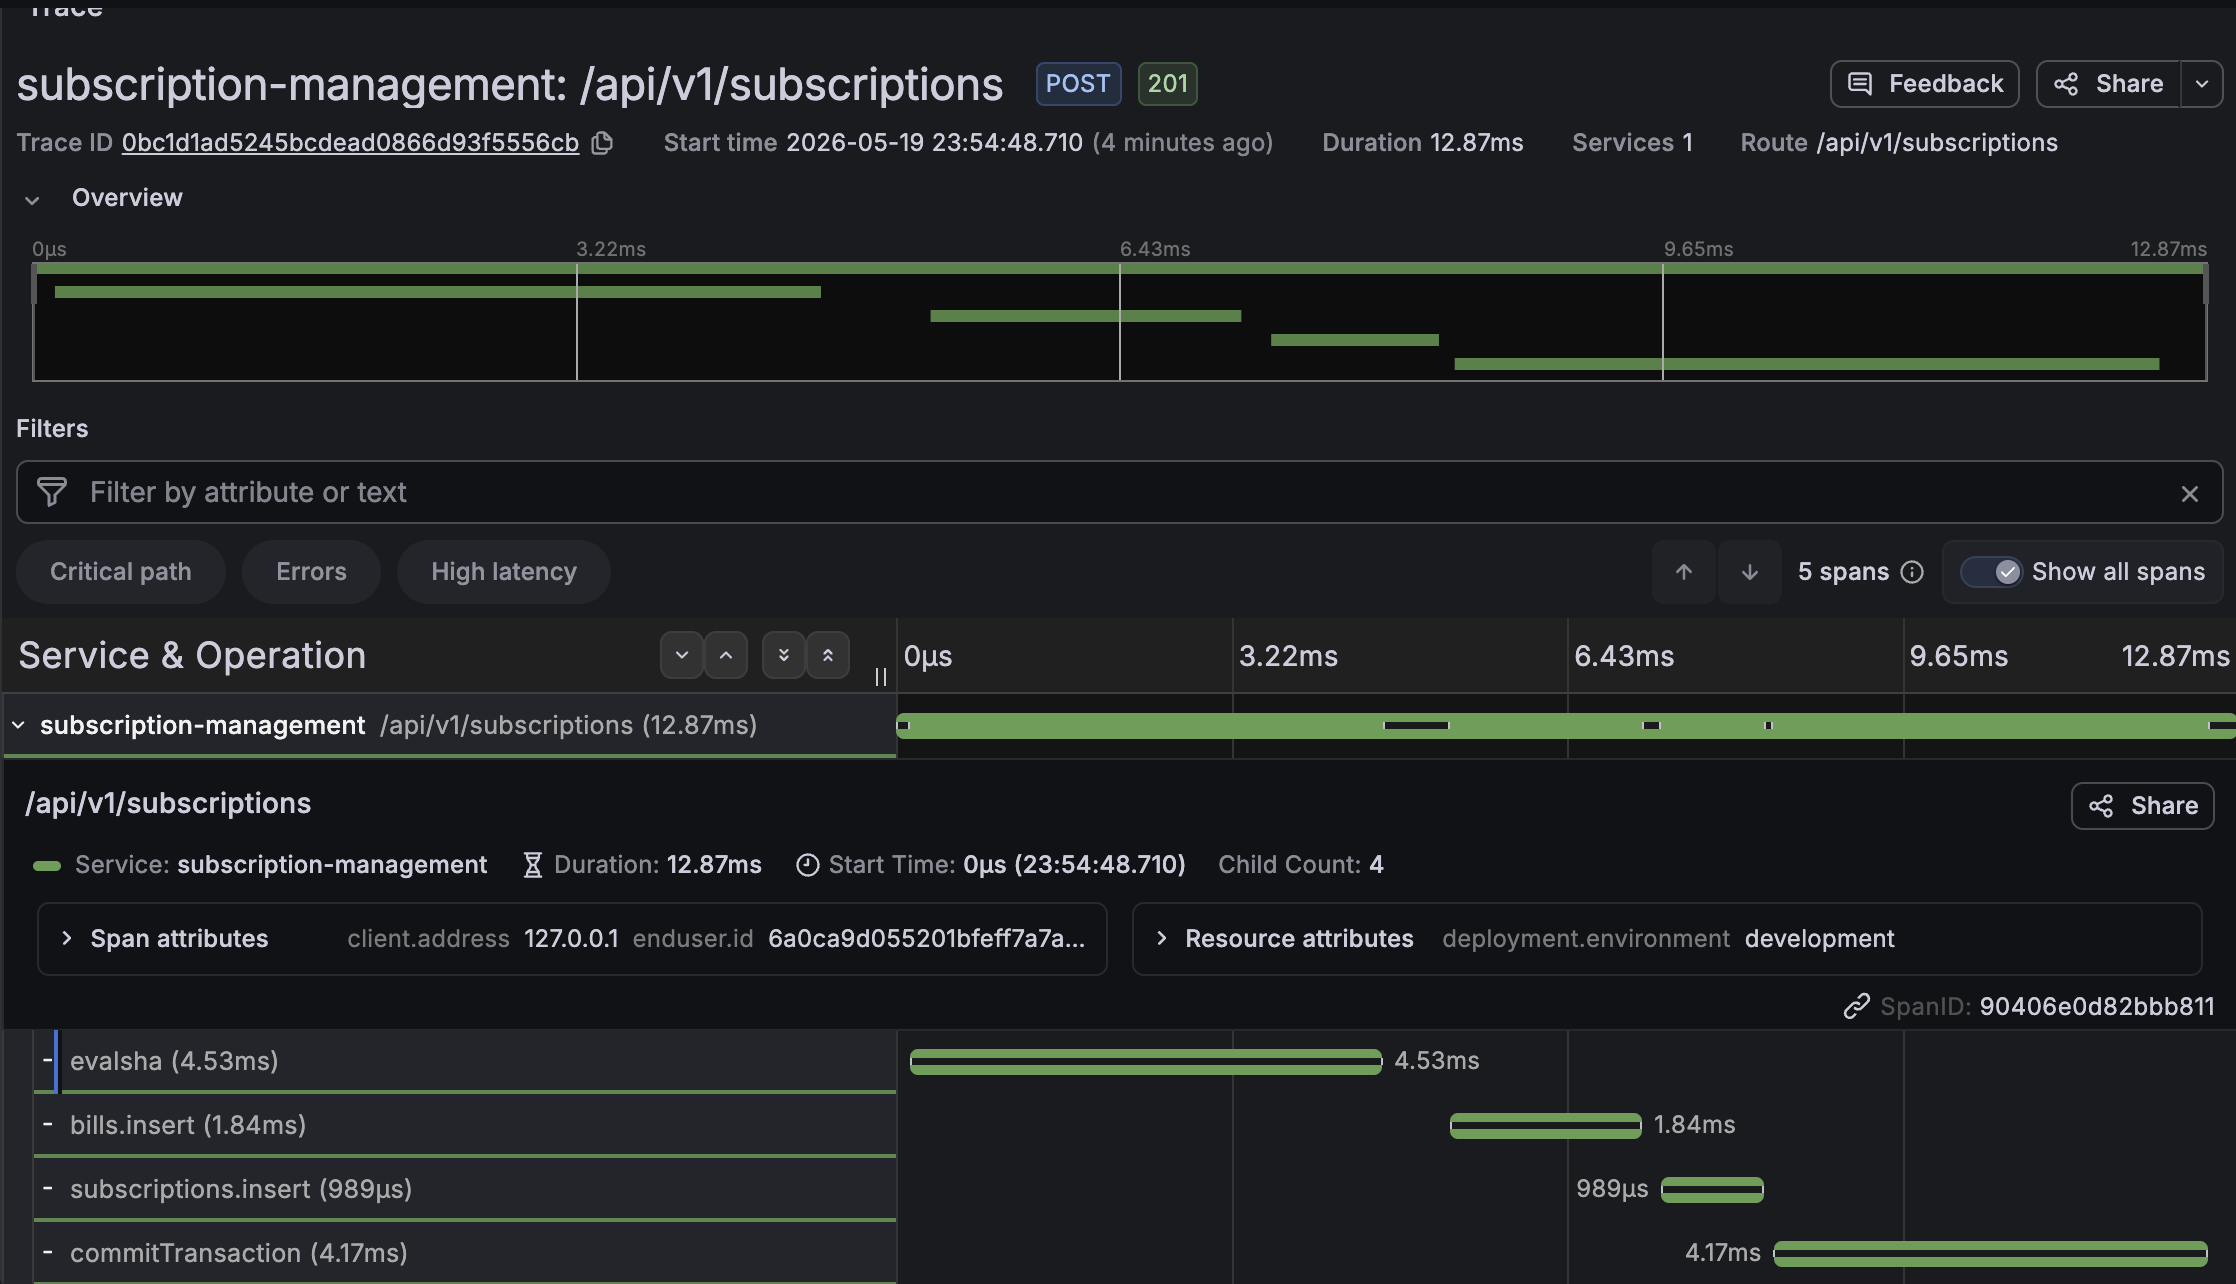Click the root span bar in the timeline

coord(1565,726)
